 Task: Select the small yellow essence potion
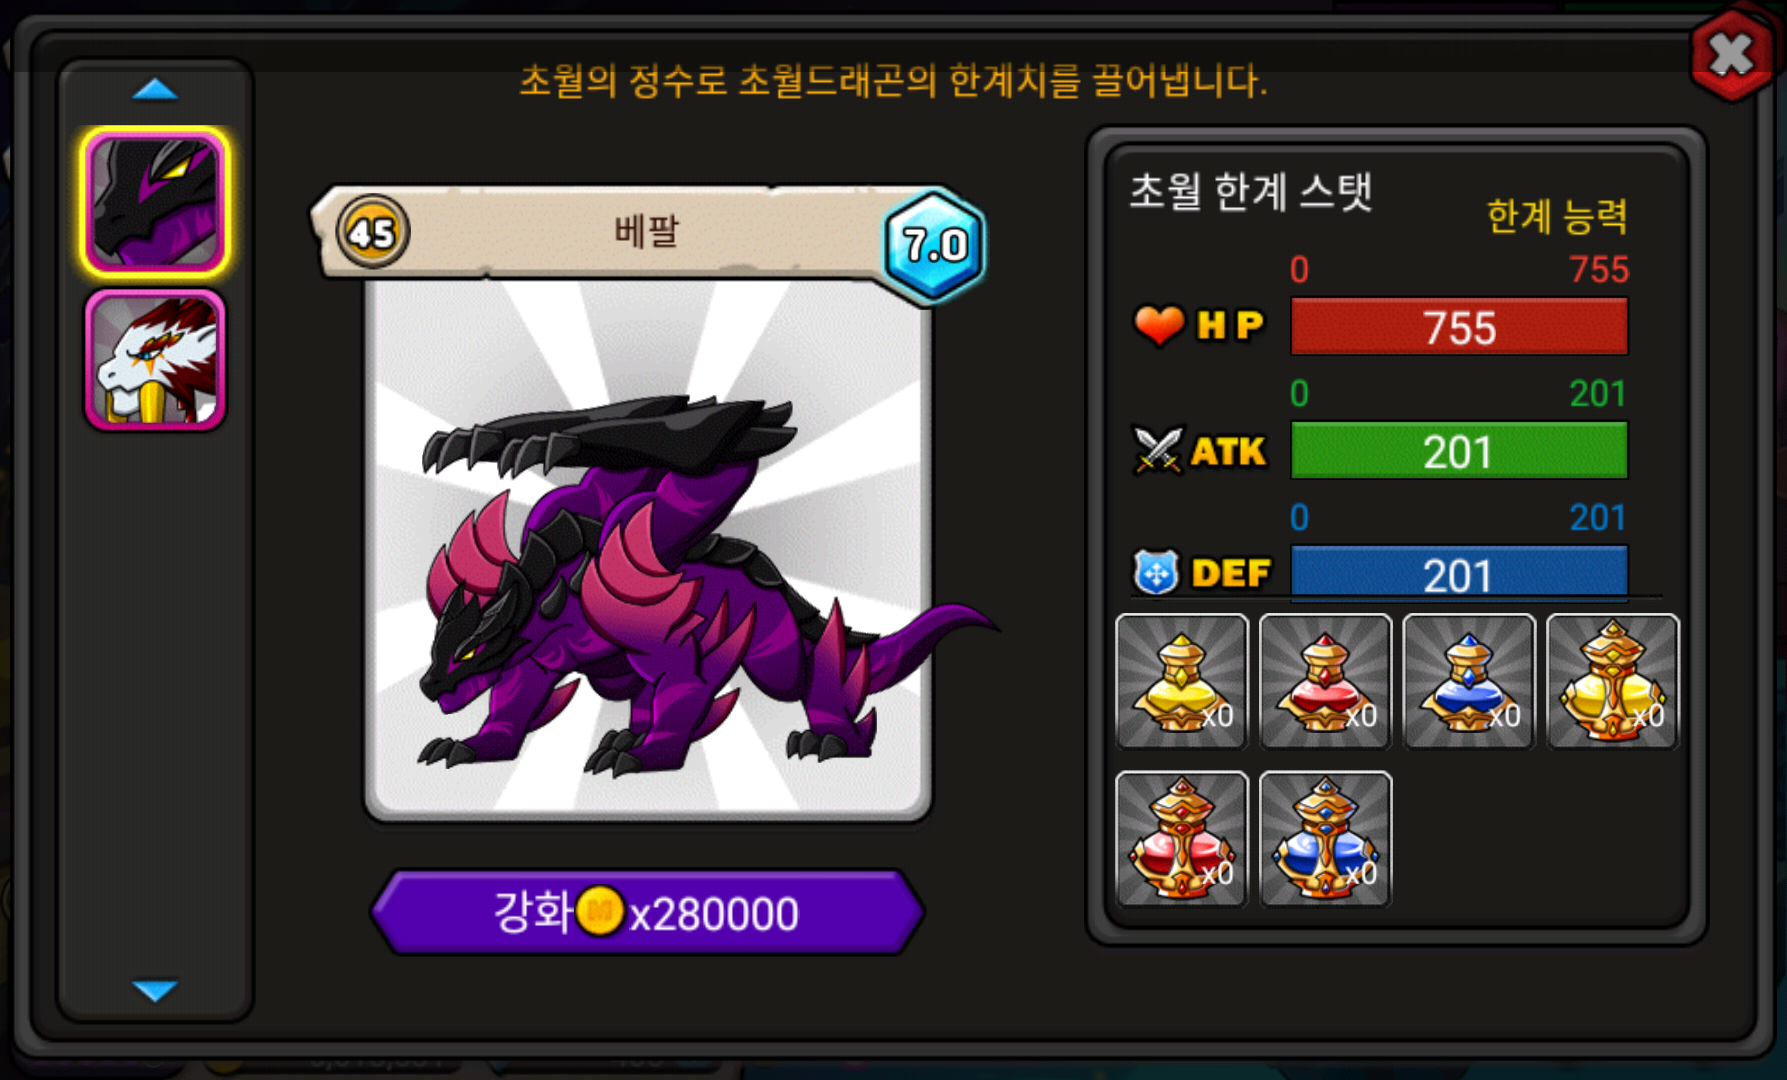pyautogui.click(x=1182, y=681)
